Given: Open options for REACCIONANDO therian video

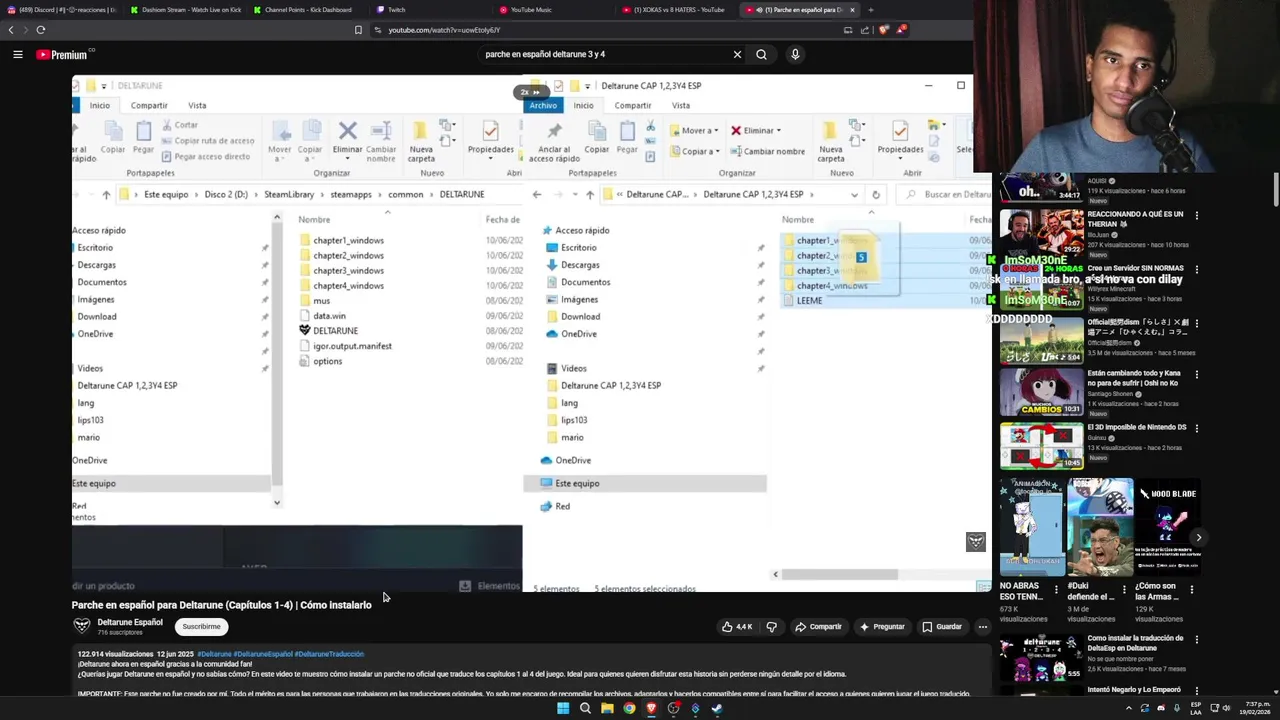Looking at the screenshot, I should click(x=1196, y=215).
